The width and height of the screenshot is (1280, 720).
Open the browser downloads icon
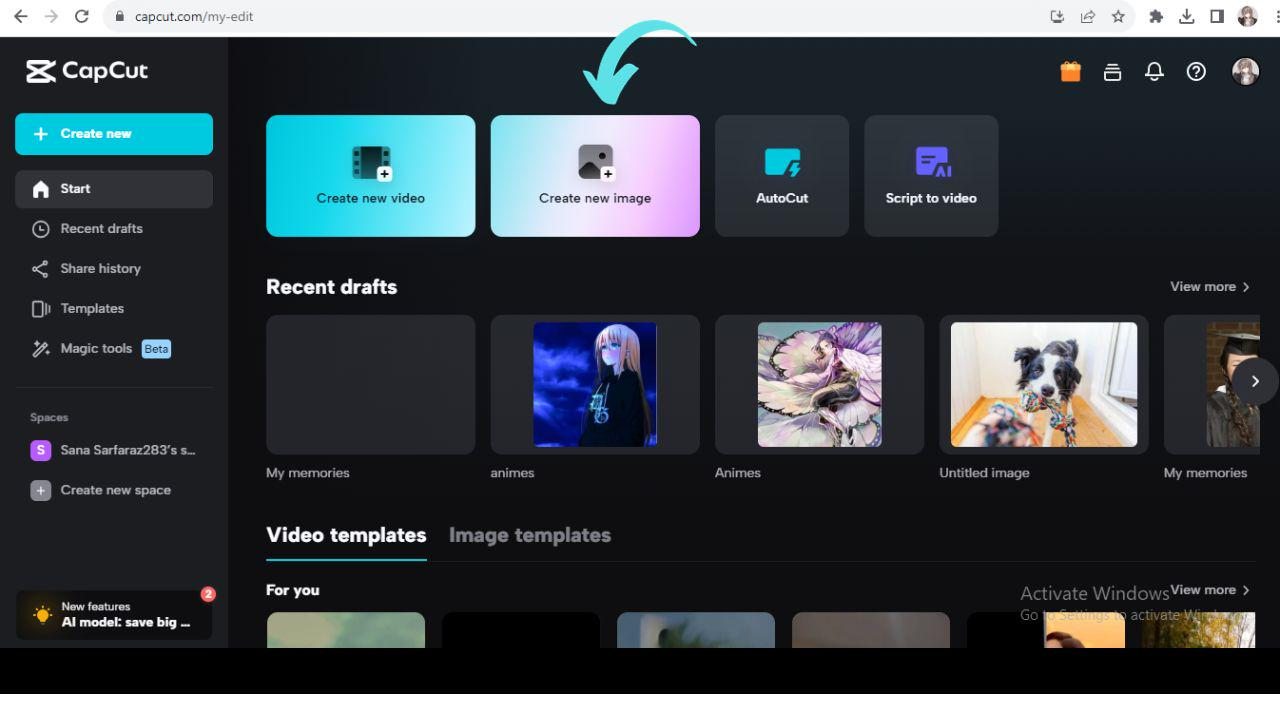click(1187, 16)
